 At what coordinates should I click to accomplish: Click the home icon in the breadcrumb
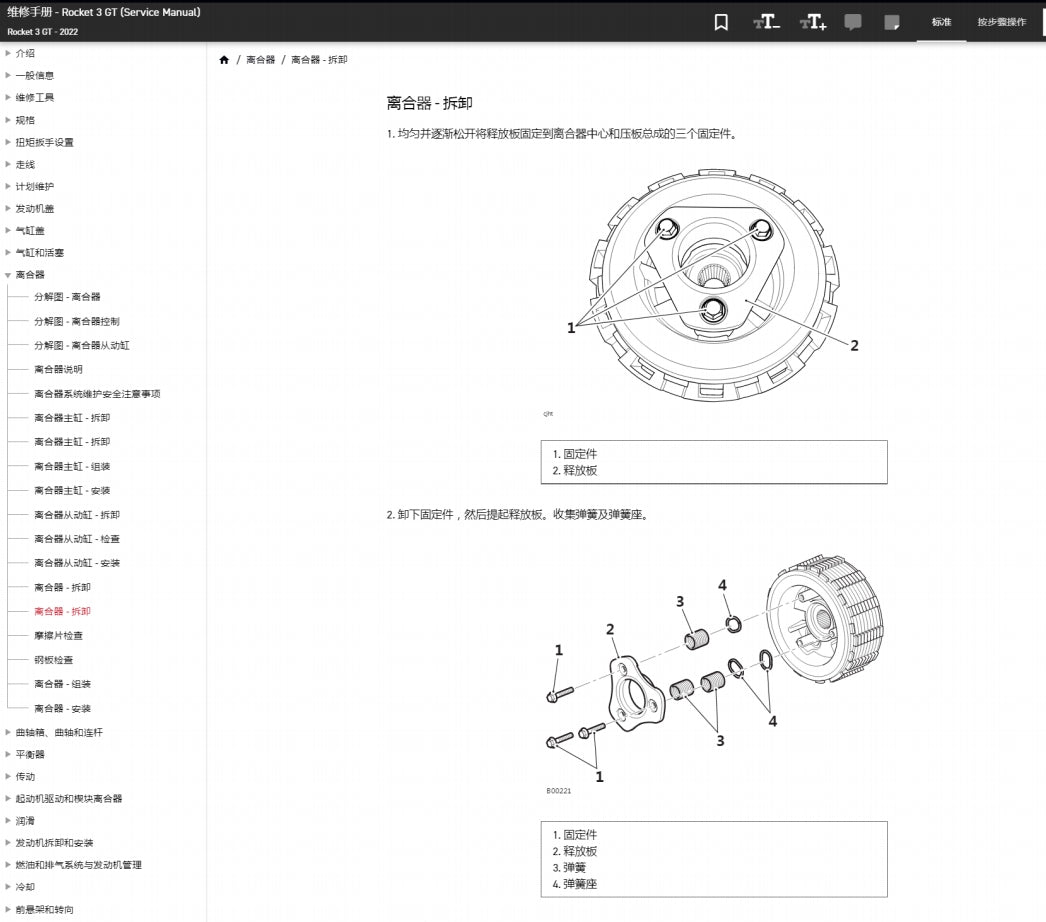pos(223,59)
